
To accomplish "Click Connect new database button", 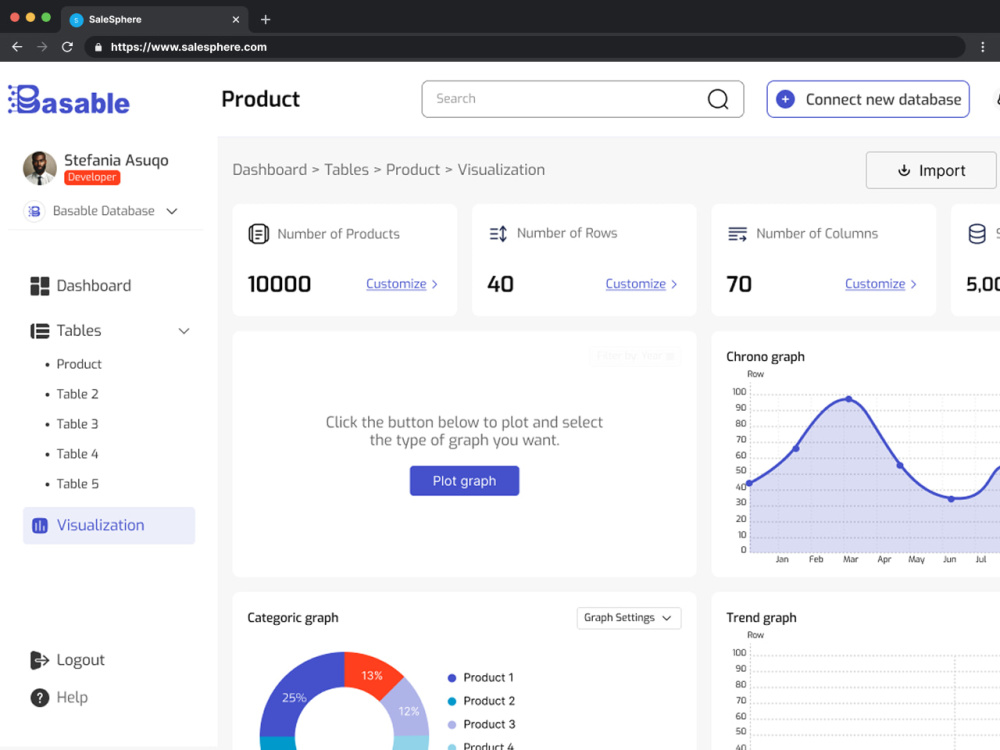I will click(868, 99).
